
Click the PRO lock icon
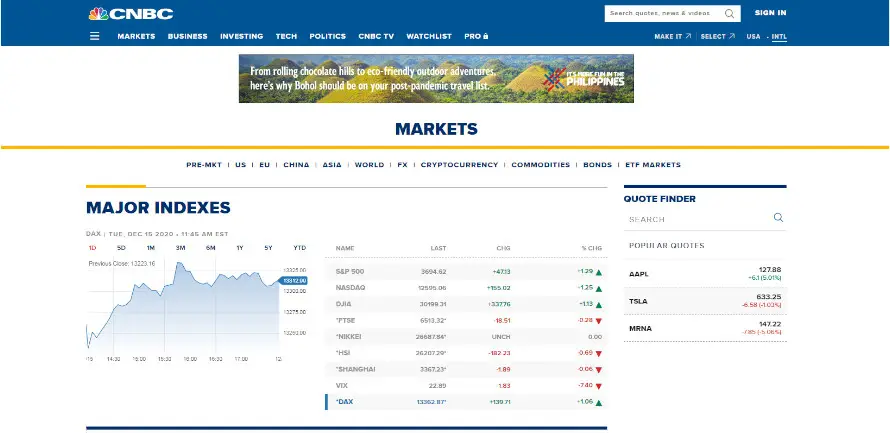pos(485,36)
